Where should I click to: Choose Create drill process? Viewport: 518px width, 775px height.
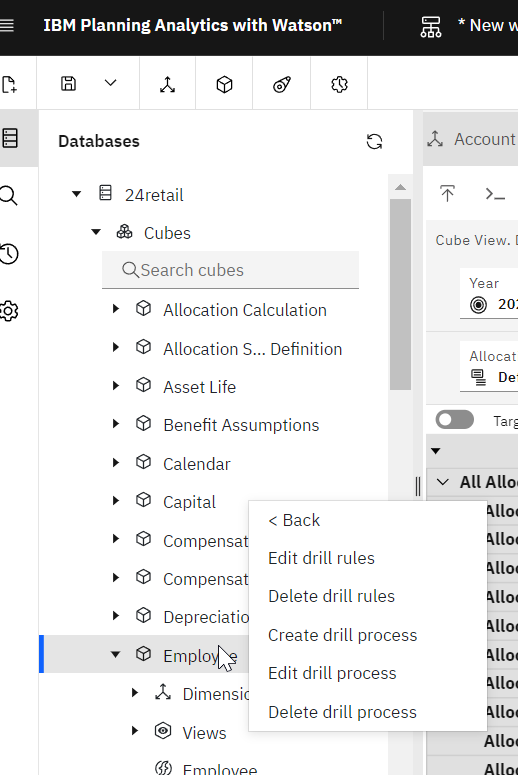click(x=343, y=635)
